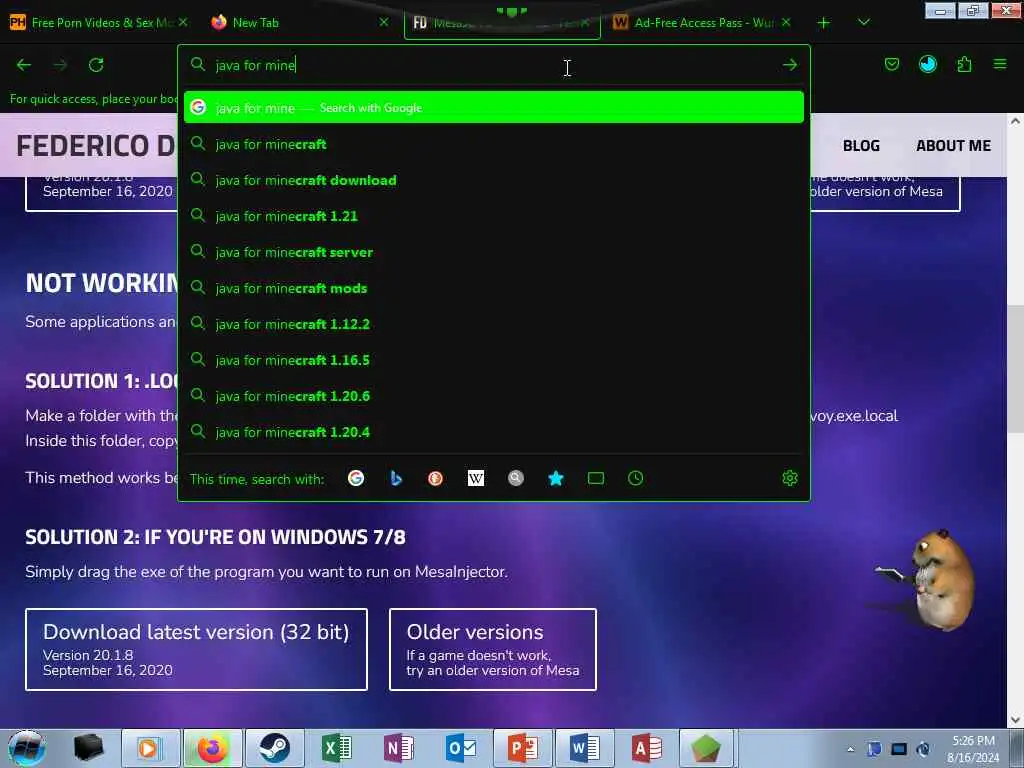Viewport: 1024px width, 768px height.
Task: Choose suggestion 'java for minecraft download'
Action: coord(494,180)
